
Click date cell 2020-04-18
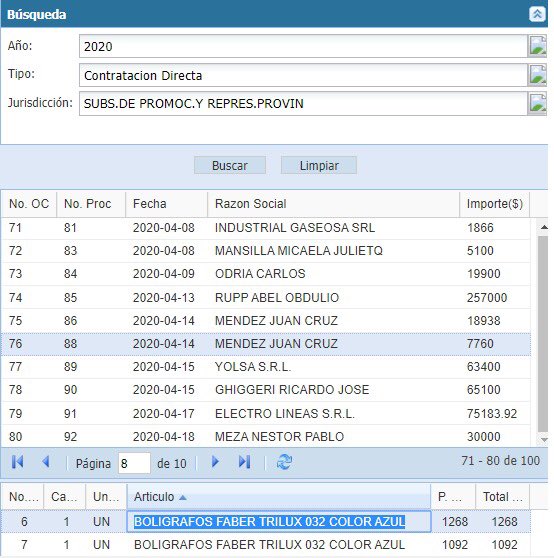[164, 437]
